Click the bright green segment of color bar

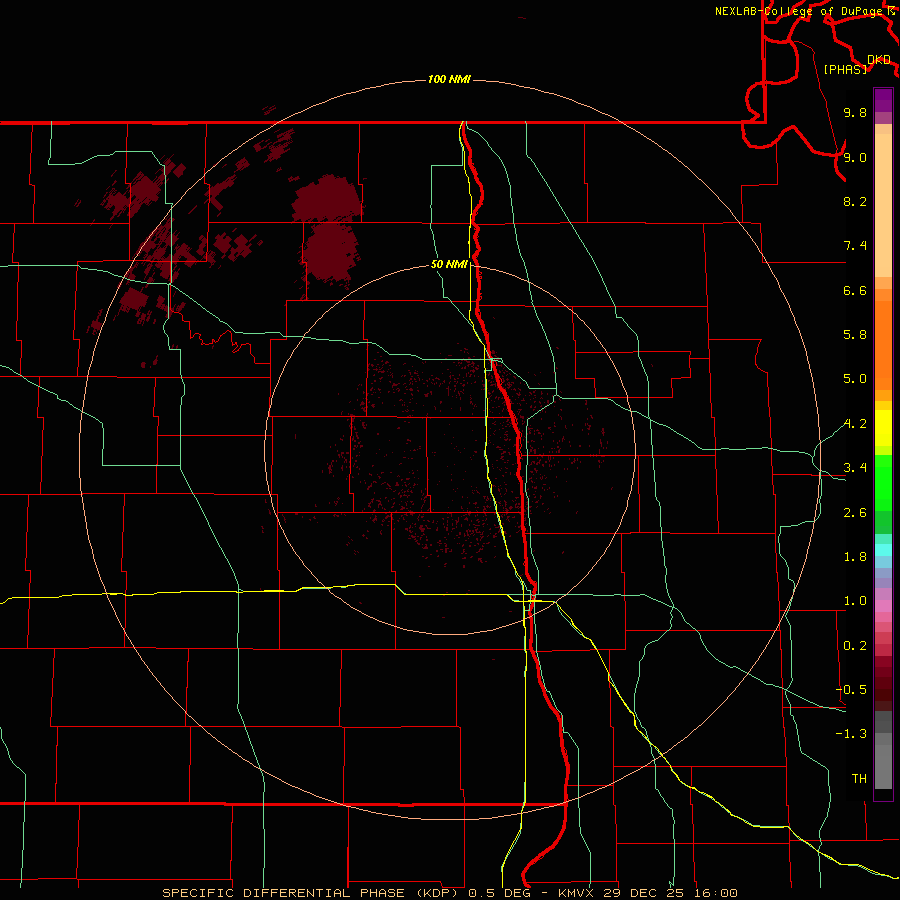(x=883, y=482)
